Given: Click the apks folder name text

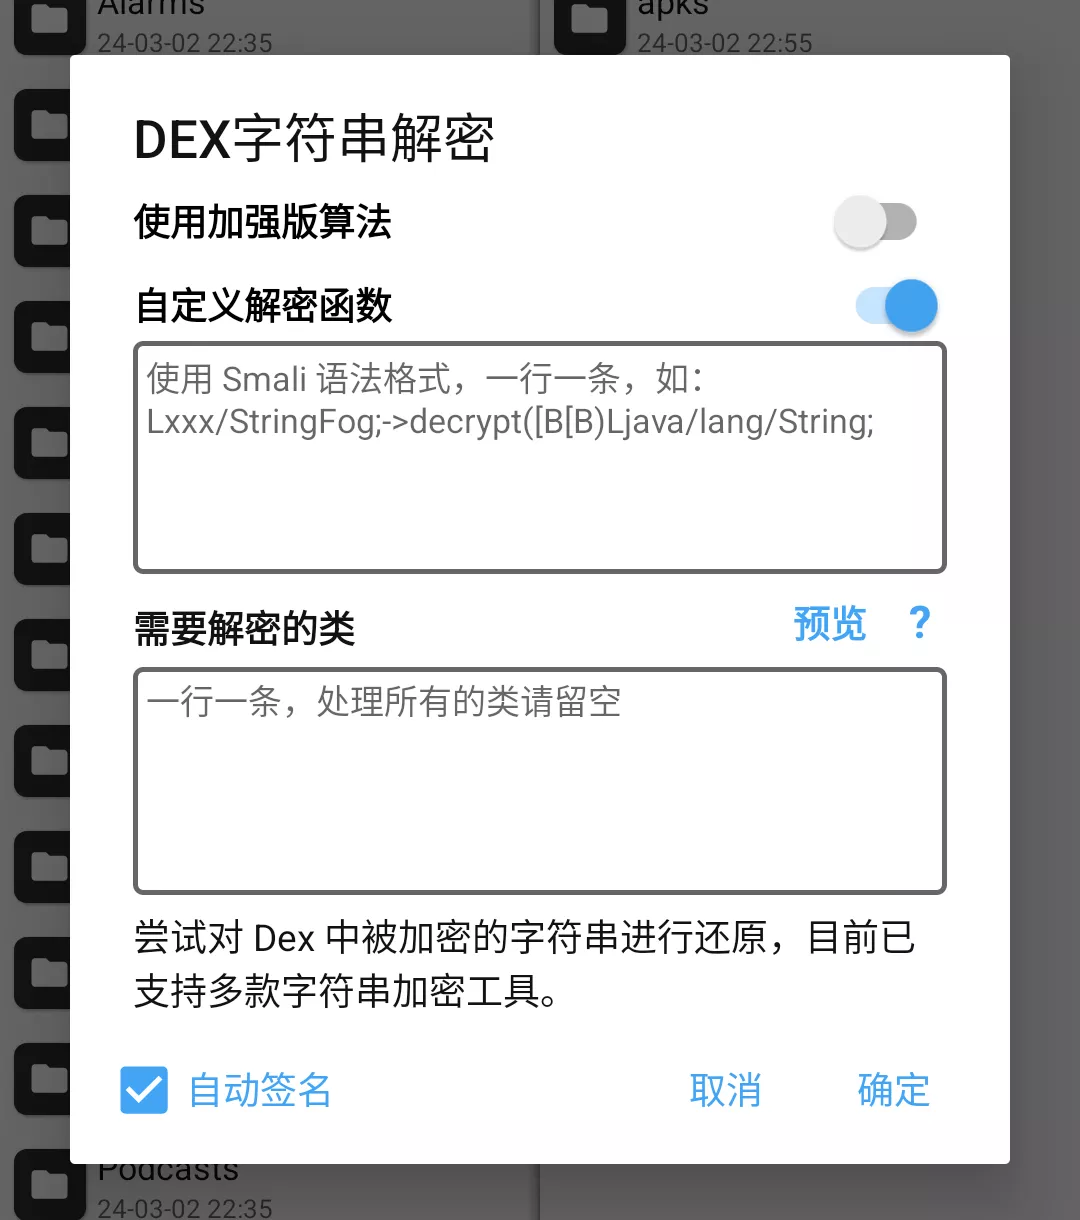Looking at the screenshot, I should click(x=673, y=10).
